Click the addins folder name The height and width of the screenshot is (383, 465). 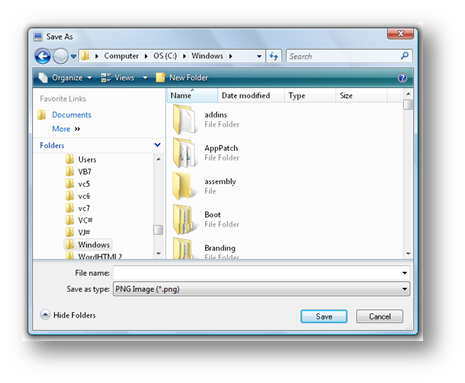216,115
